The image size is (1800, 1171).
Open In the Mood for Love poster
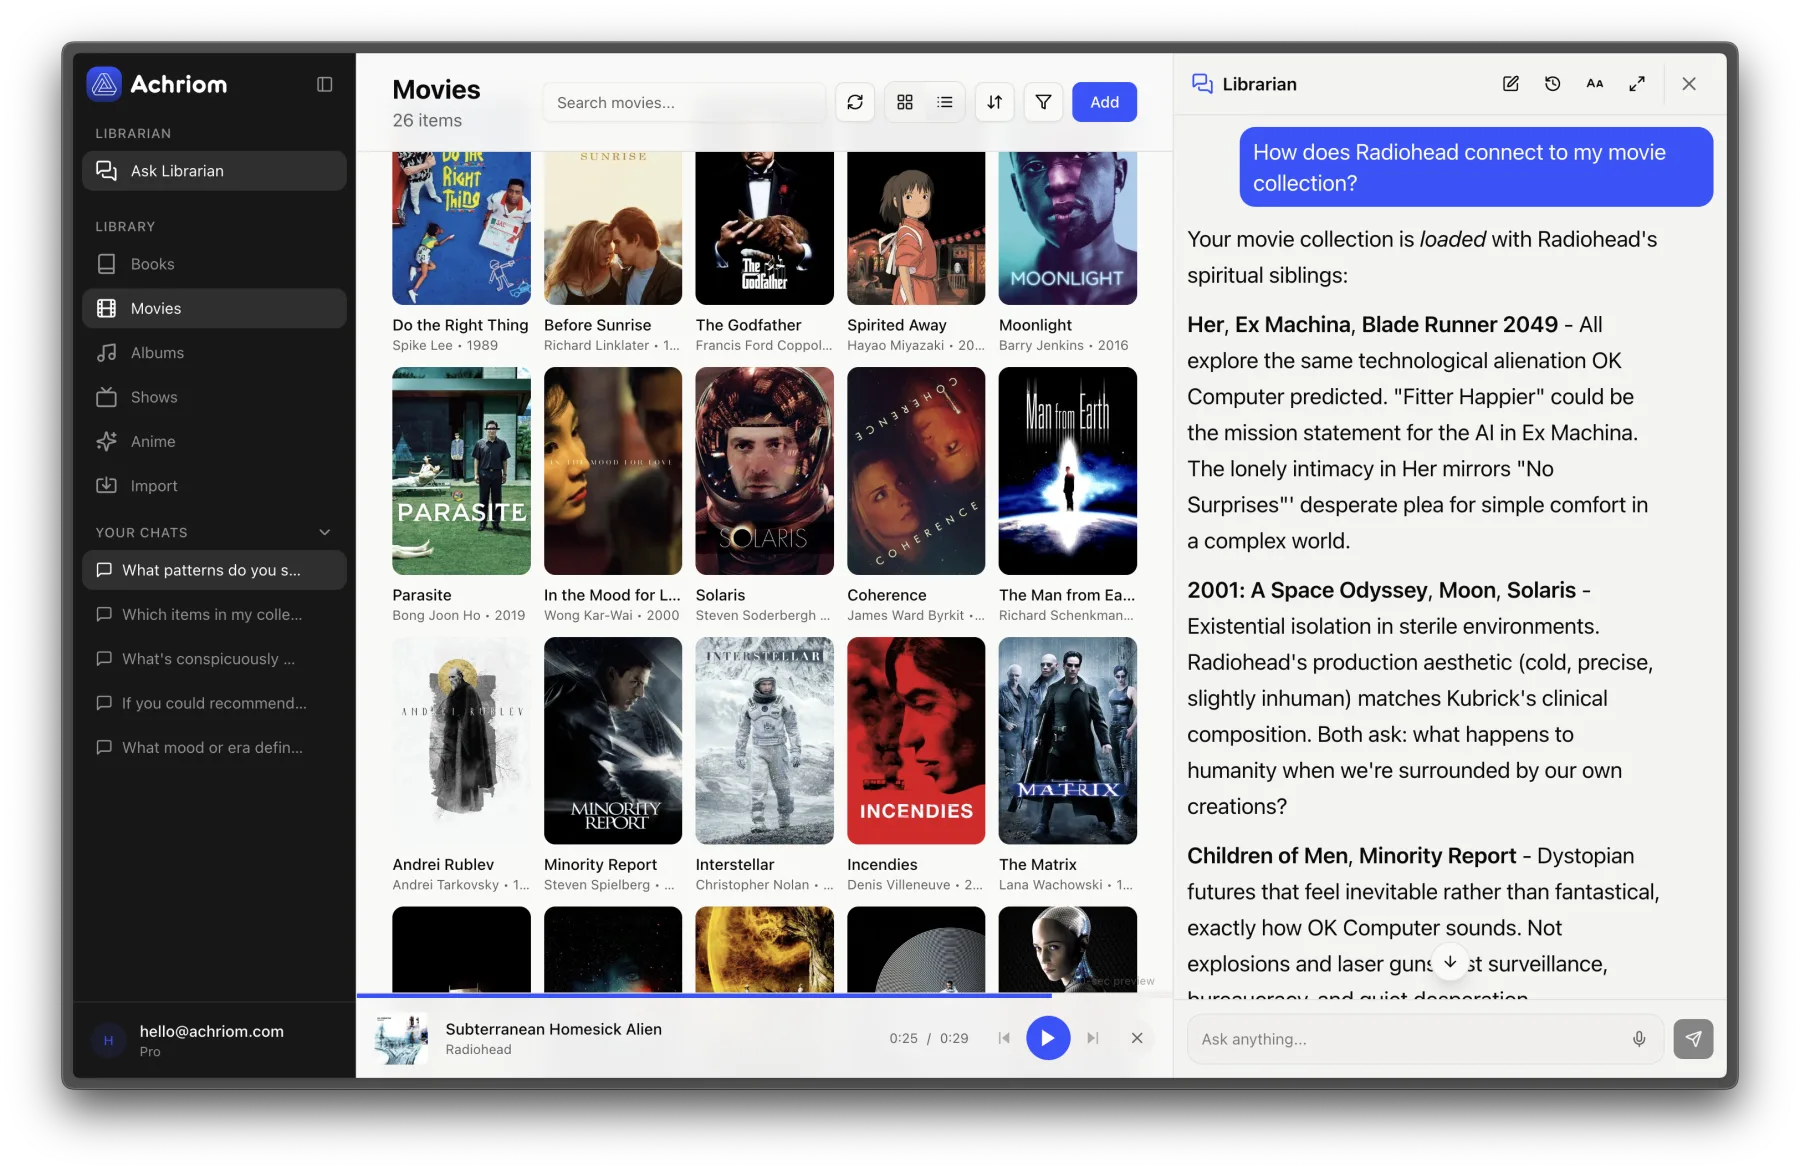pyautogui.click(x=613, y=471)
